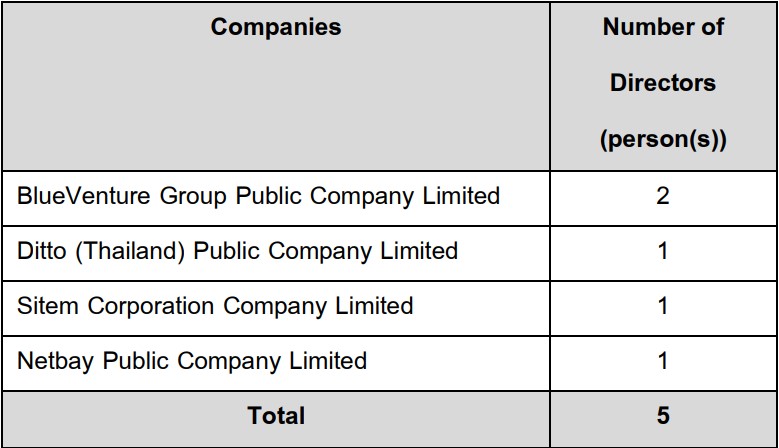Select Netbay Public Company Limited cell
Screen dimensions: 779x448
pyautogui.click(x=276, y=364)
